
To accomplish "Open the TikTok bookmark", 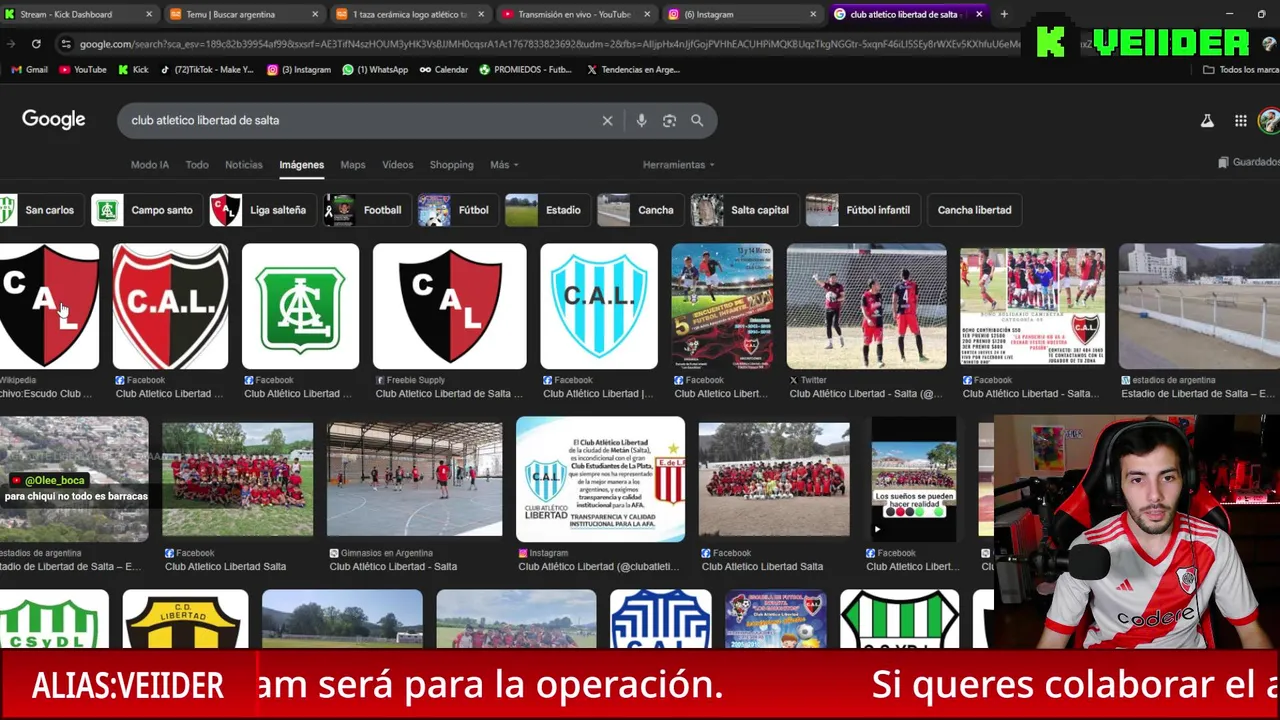I will 207,70.
